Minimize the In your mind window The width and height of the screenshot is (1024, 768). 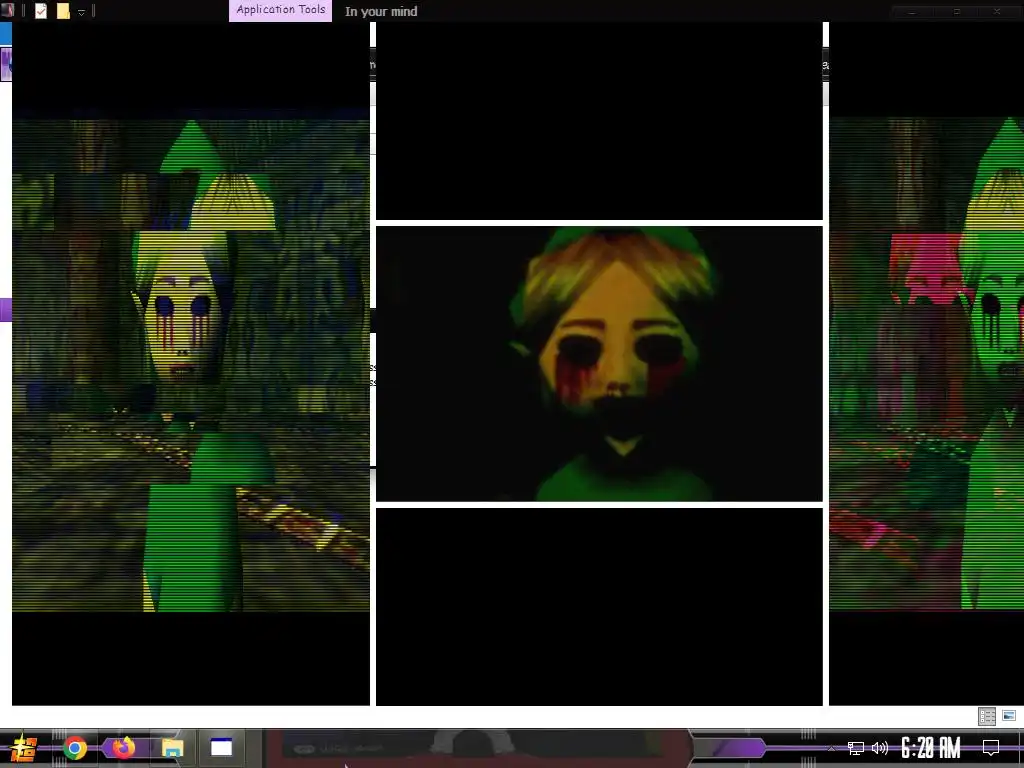pyautogui.click(x=912, y=11)
